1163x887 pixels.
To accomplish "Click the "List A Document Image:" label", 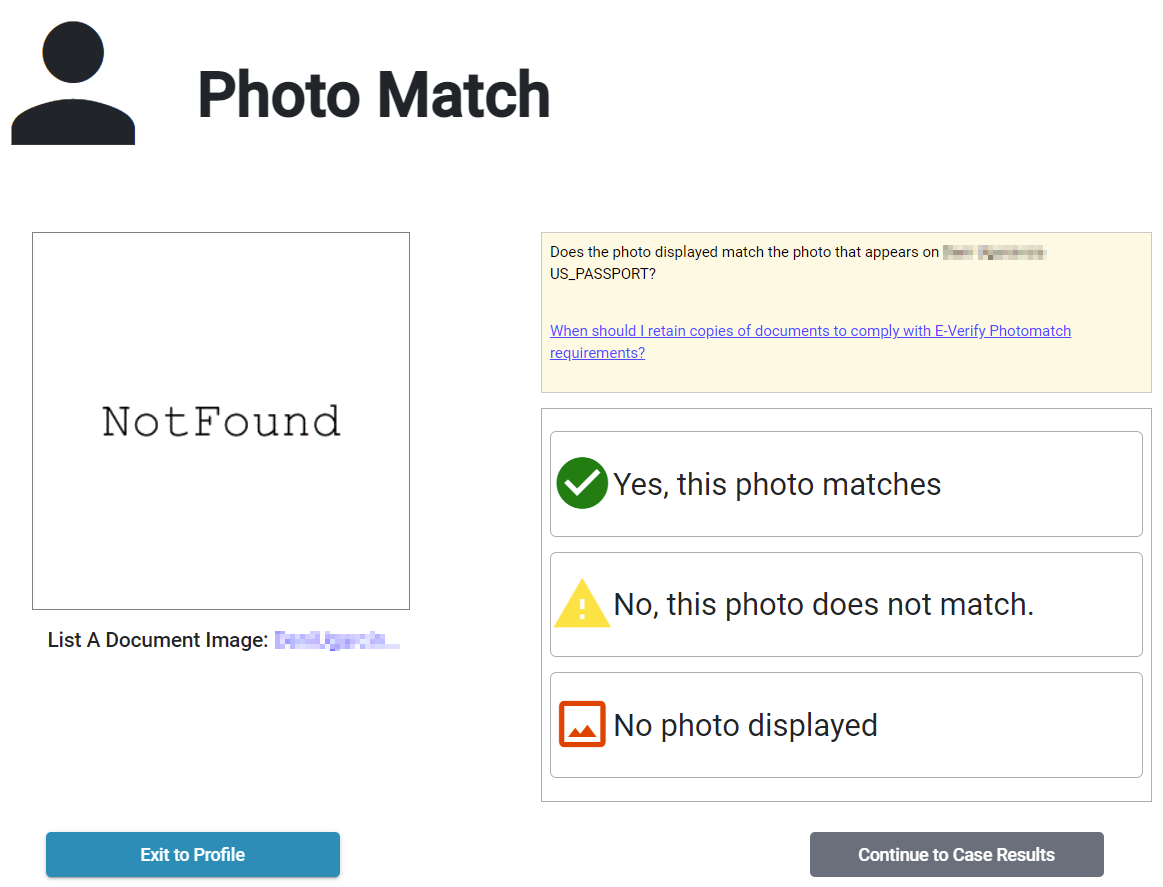I will (x=158, y=640).
